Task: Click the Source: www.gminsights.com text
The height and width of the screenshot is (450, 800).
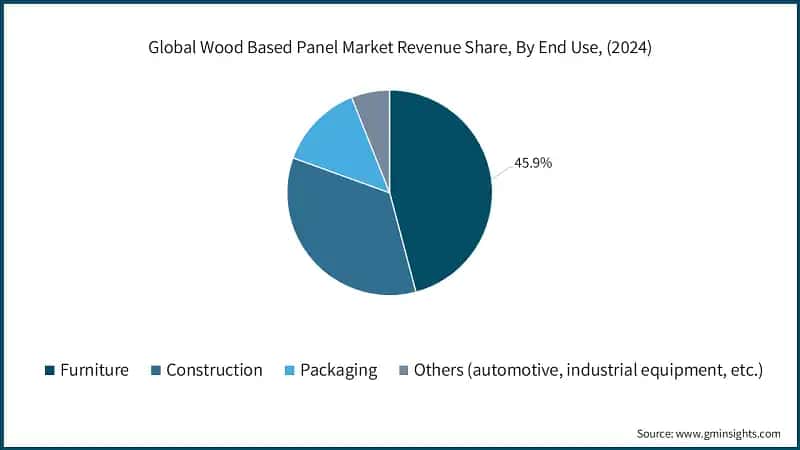Action: tap(708, 434)
